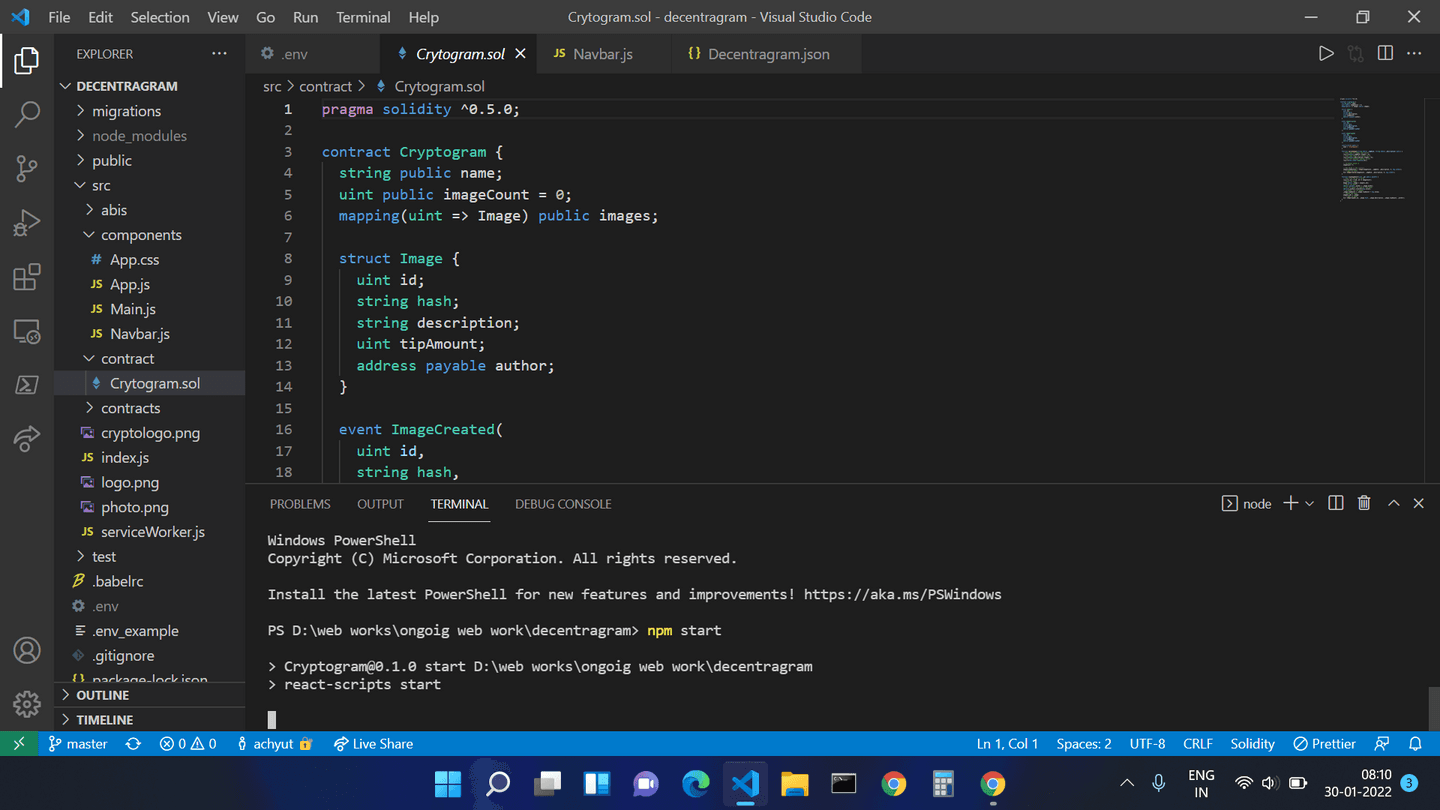1440x810 pixels.
Task: Maximize the panel with up chevron
Action: pos(1393,503)
